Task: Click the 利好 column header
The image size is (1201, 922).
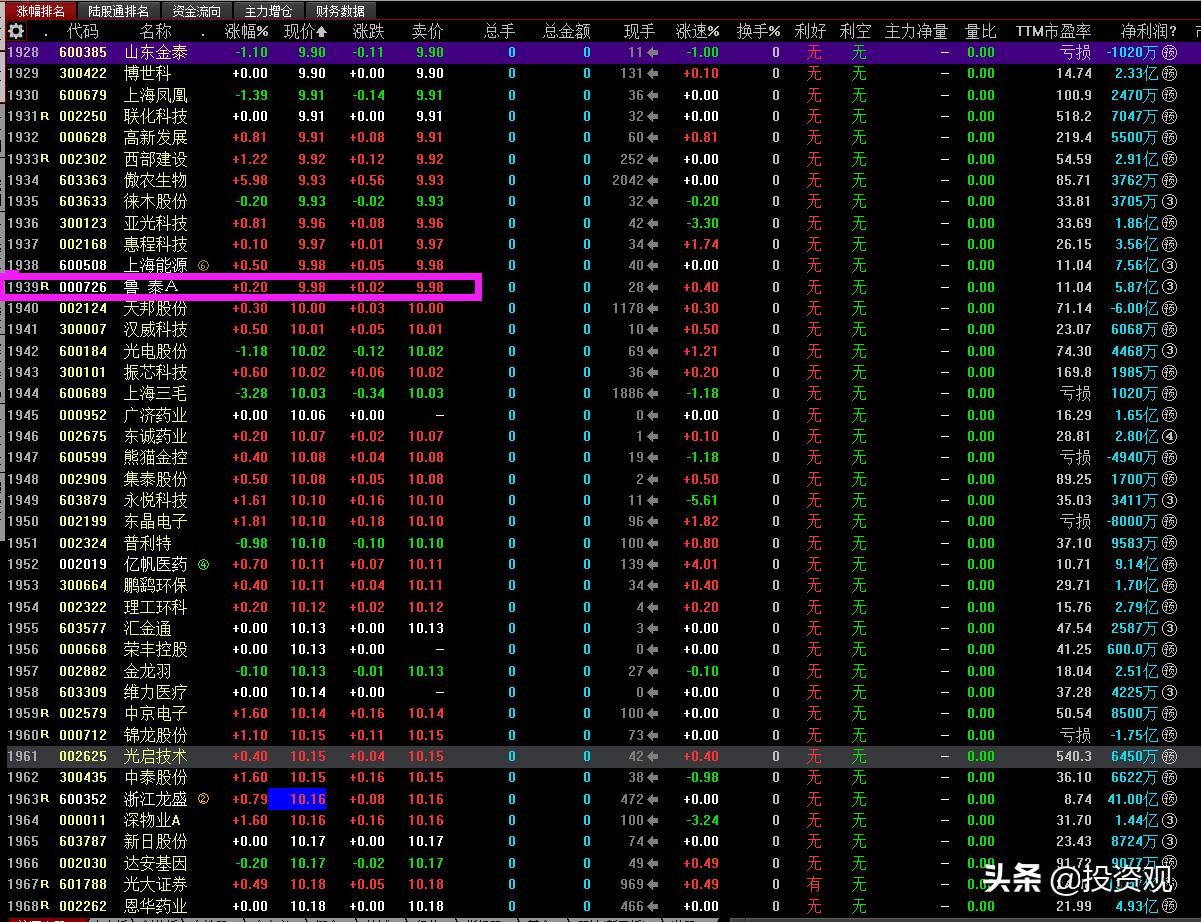Action: [810, 32]
